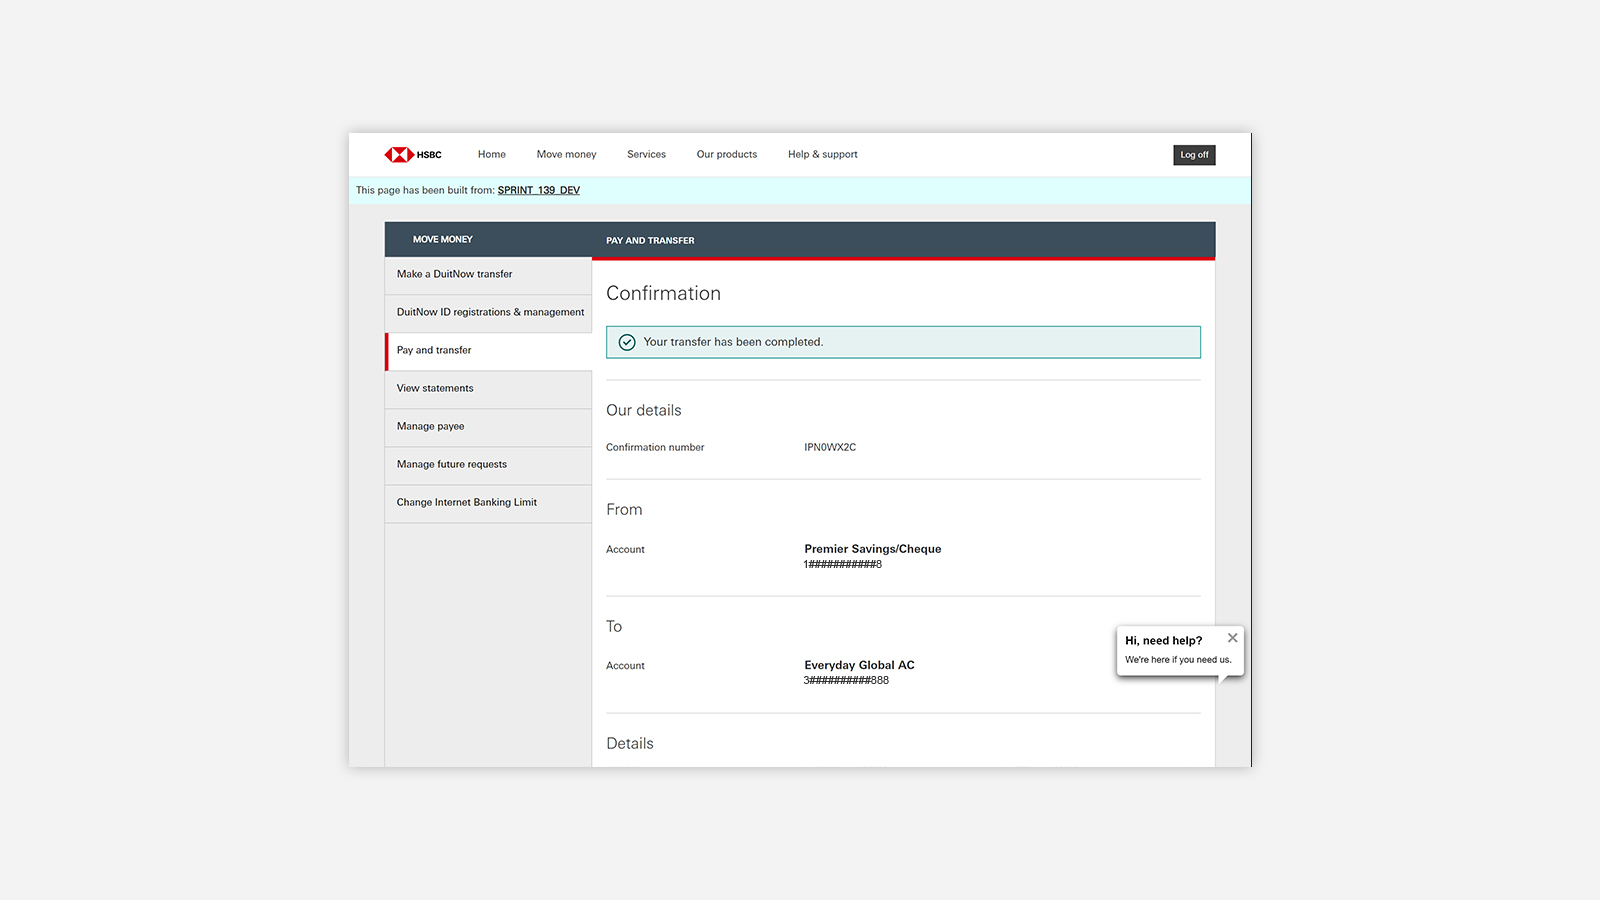
Task: Close the 'Hi, need help?' popup
Action: tap(1232, 638)
